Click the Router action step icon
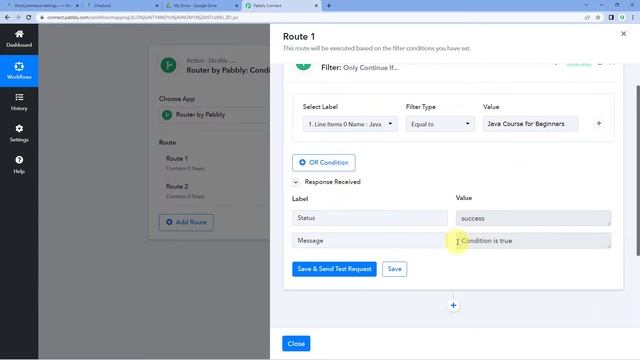Viewport: 640px width, 360px height. tap(168, 65)
